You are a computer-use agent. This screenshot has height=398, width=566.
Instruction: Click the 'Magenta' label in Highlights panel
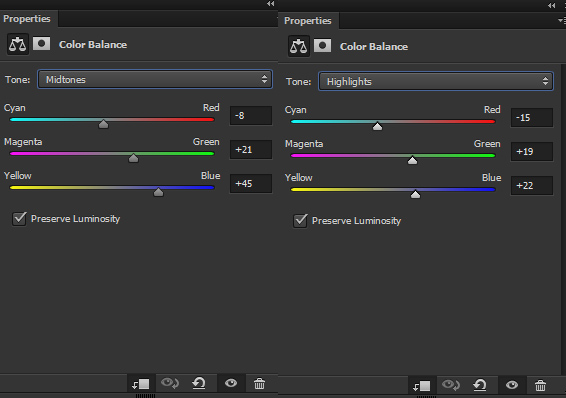point(304,144)
